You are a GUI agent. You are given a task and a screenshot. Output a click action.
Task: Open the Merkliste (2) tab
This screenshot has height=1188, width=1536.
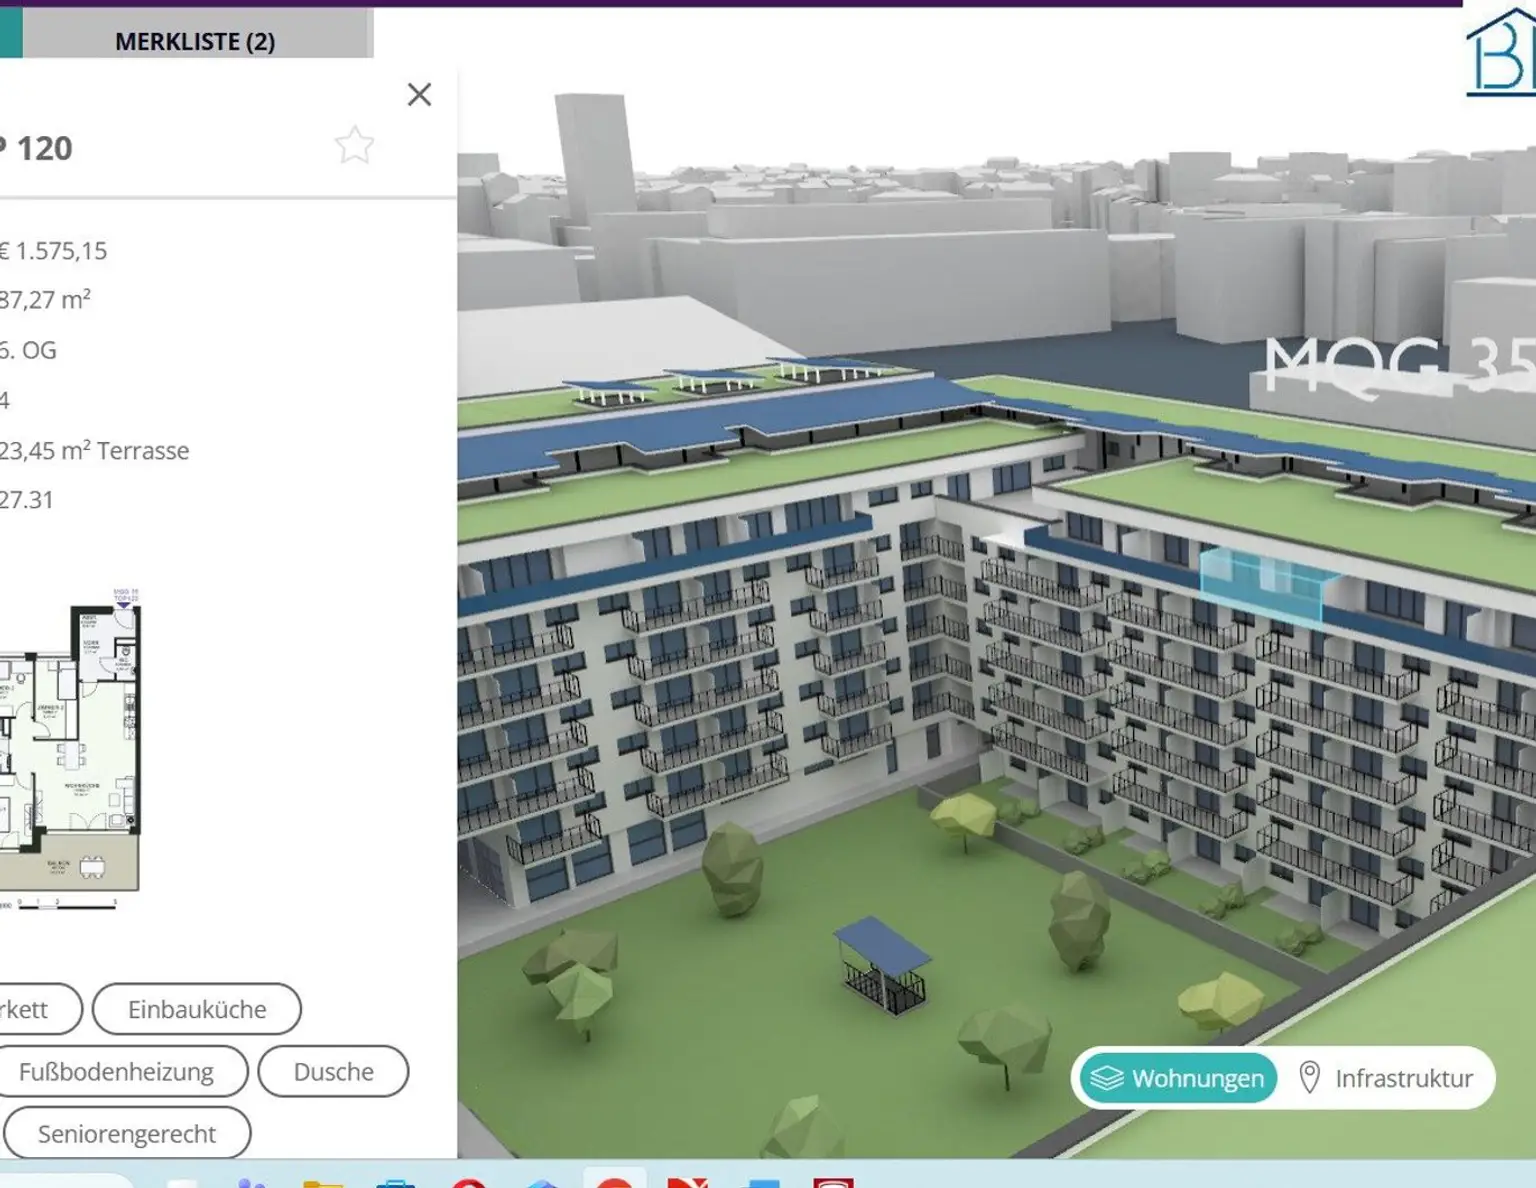tap(196, 40)
